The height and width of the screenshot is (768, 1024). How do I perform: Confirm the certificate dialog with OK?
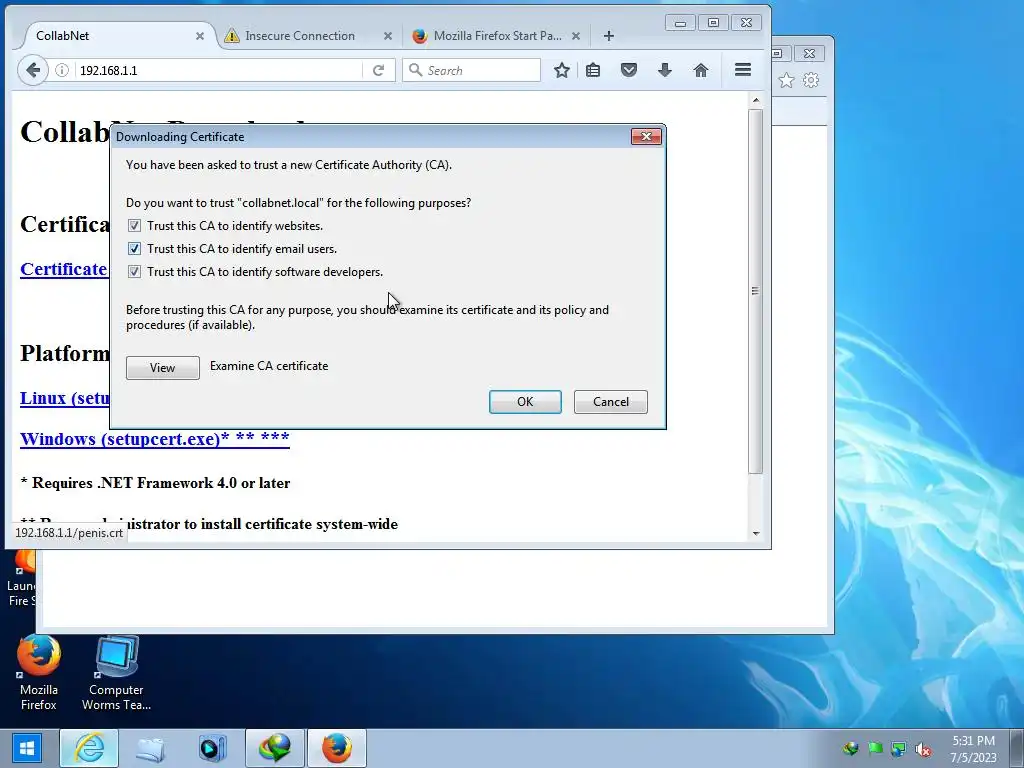tap(525, 402)
